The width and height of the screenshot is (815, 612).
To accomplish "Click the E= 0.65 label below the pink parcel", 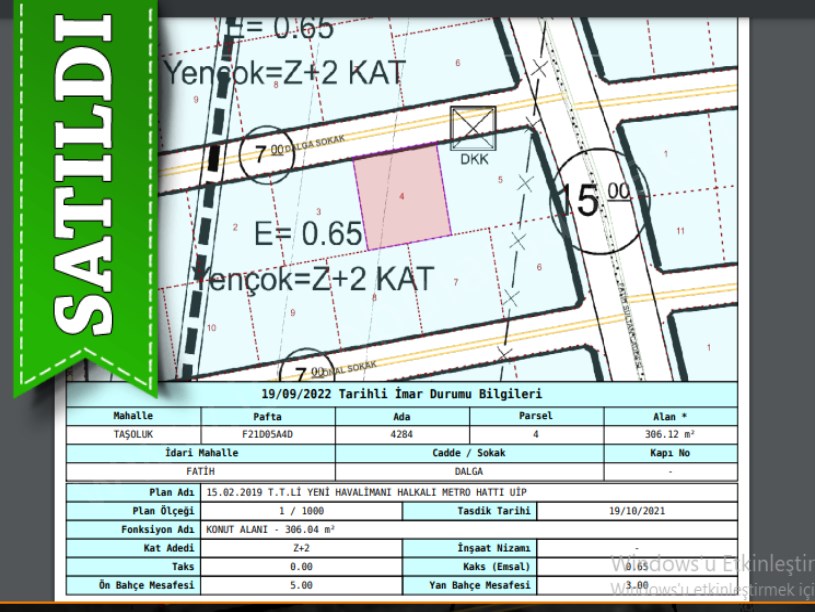I will 308,234.
